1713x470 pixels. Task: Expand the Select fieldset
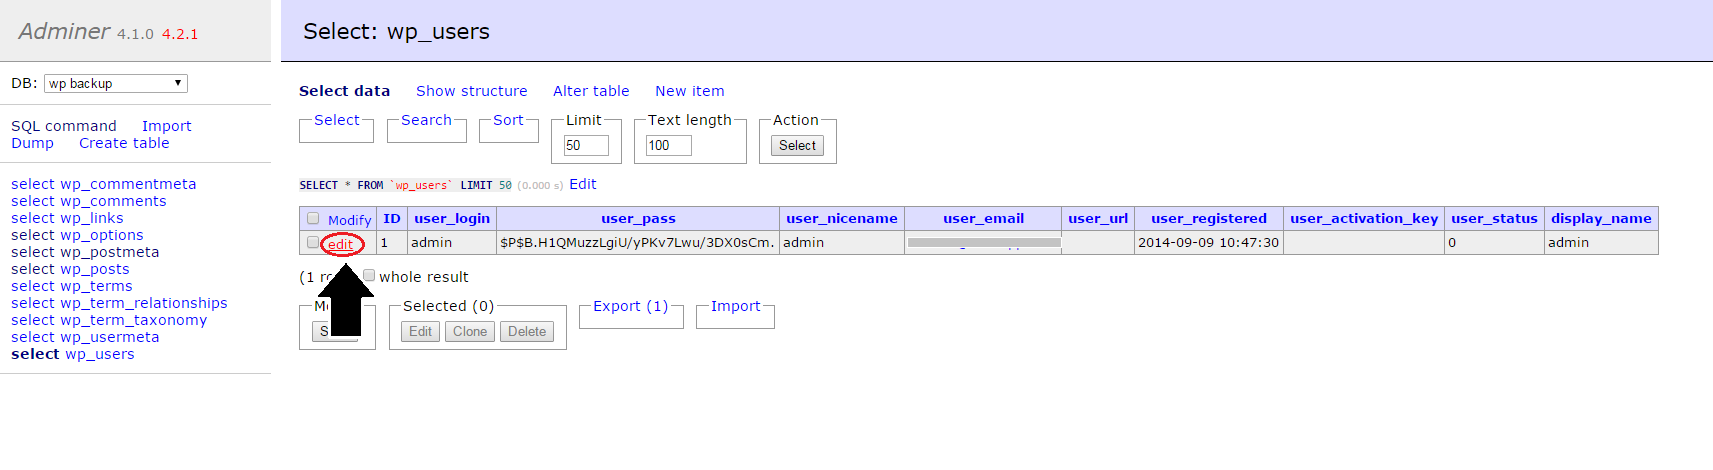coord(336,120)
